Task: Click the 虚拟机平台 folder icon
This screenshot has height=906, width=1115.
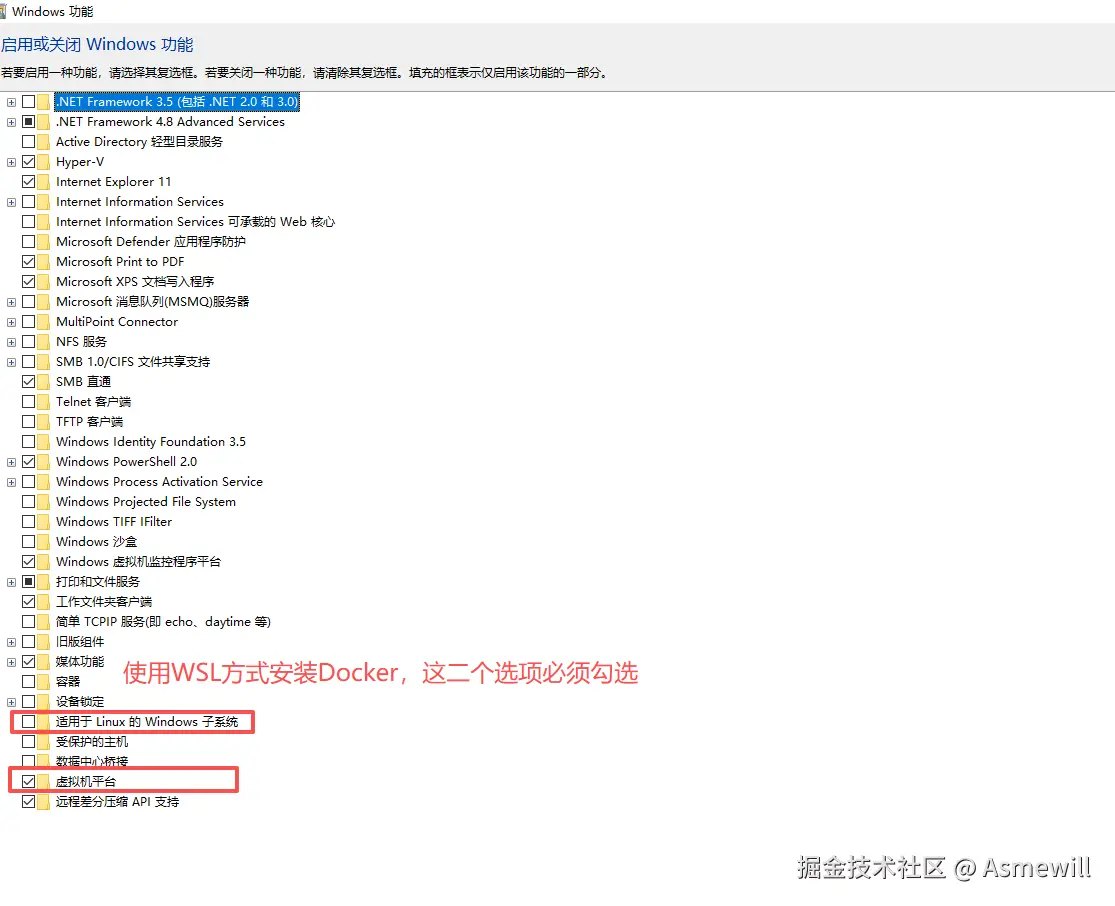Action: click(43, 782)
